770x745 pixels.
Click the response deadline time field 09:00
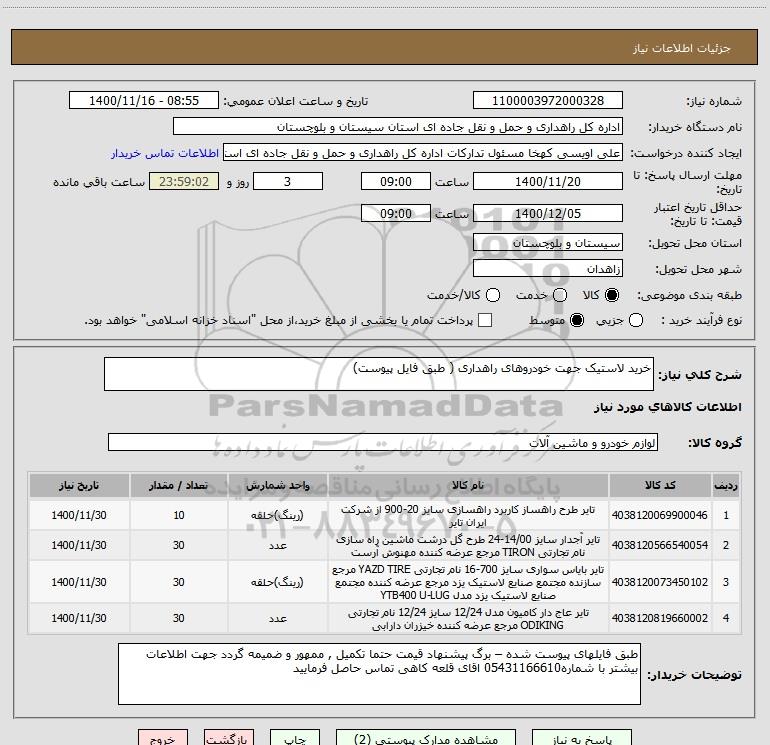point(396,181)
